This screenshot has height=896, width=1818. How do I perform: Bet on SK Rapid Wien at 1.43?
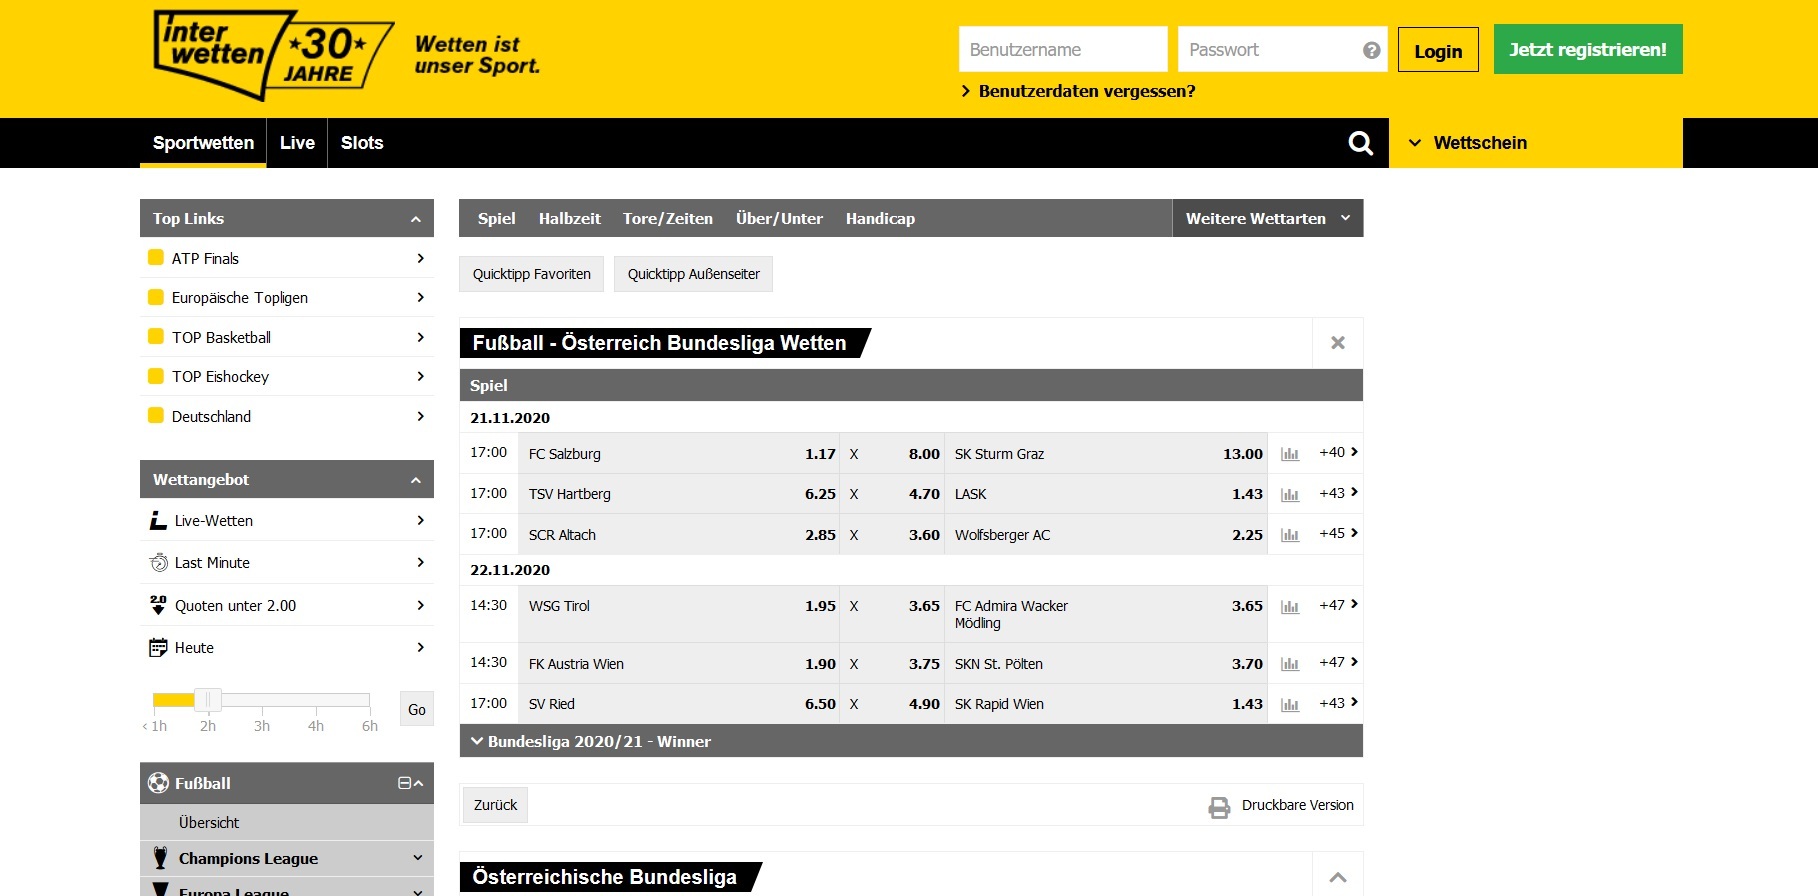1107,704
